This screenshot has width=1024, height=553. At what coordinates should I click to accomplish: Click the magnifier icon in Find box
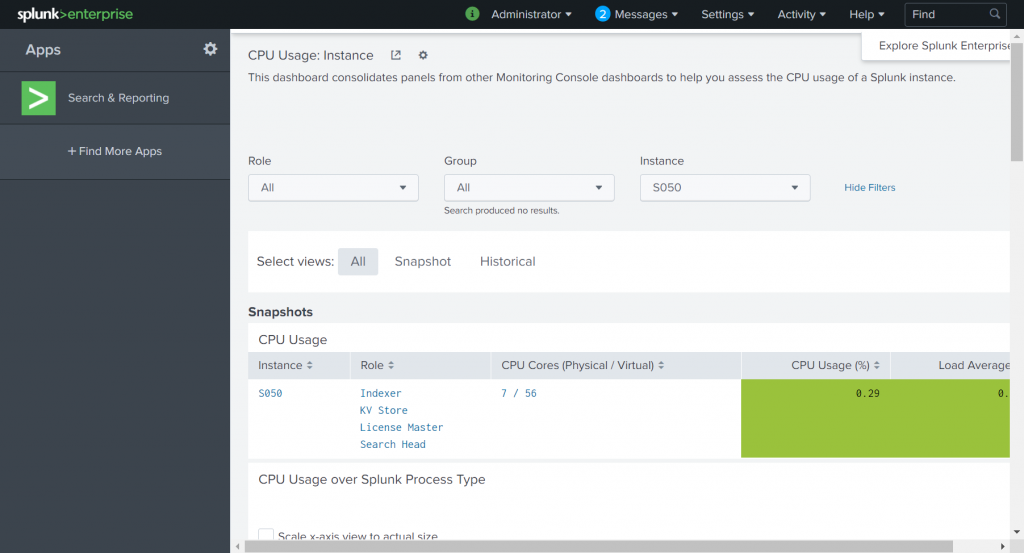995,14
